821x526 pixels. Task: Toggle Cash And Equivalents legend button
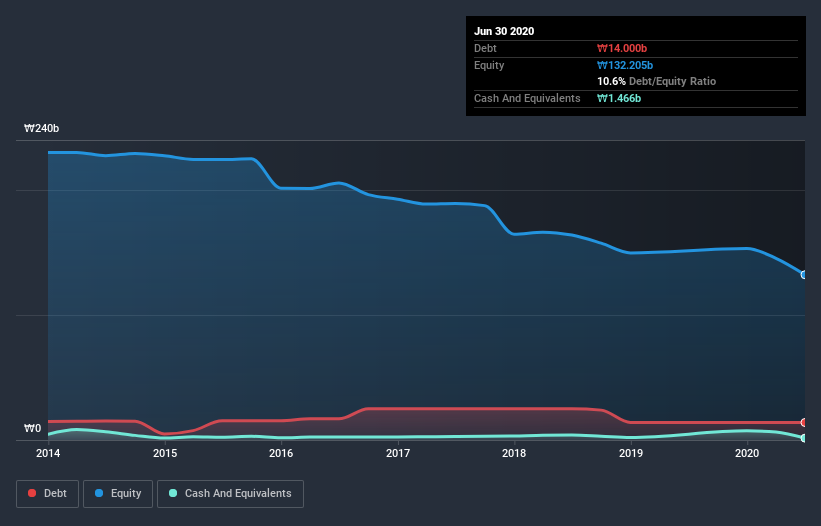pyautogui.click(x=230, y=494)
